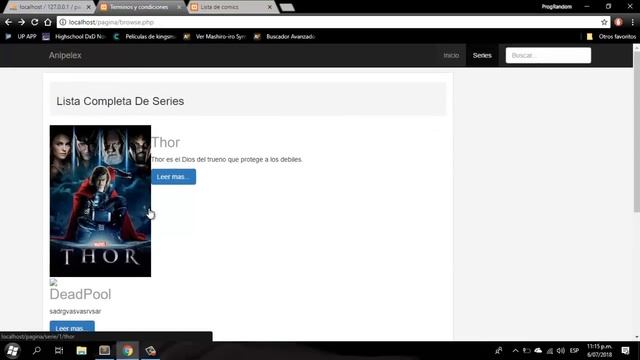Open the UP APP bookmark

tap(21, 37)
